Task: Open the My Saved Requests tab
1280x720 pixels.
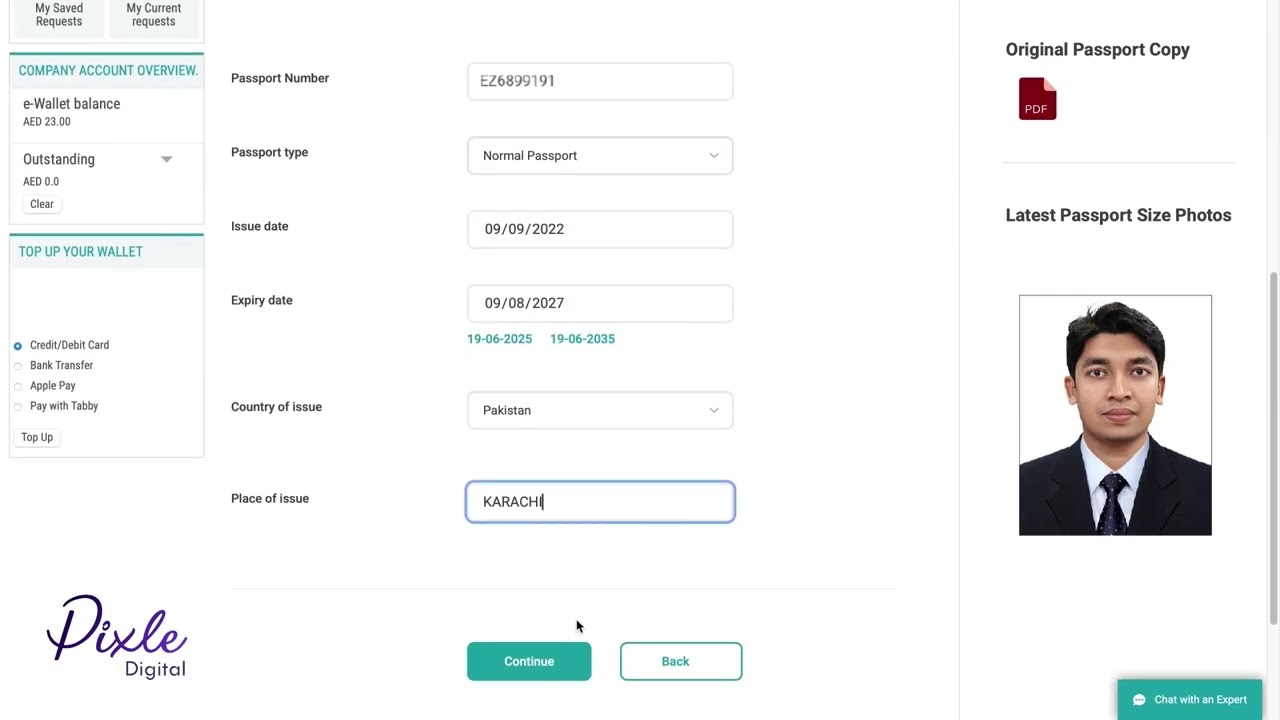Action: point(59,15)
